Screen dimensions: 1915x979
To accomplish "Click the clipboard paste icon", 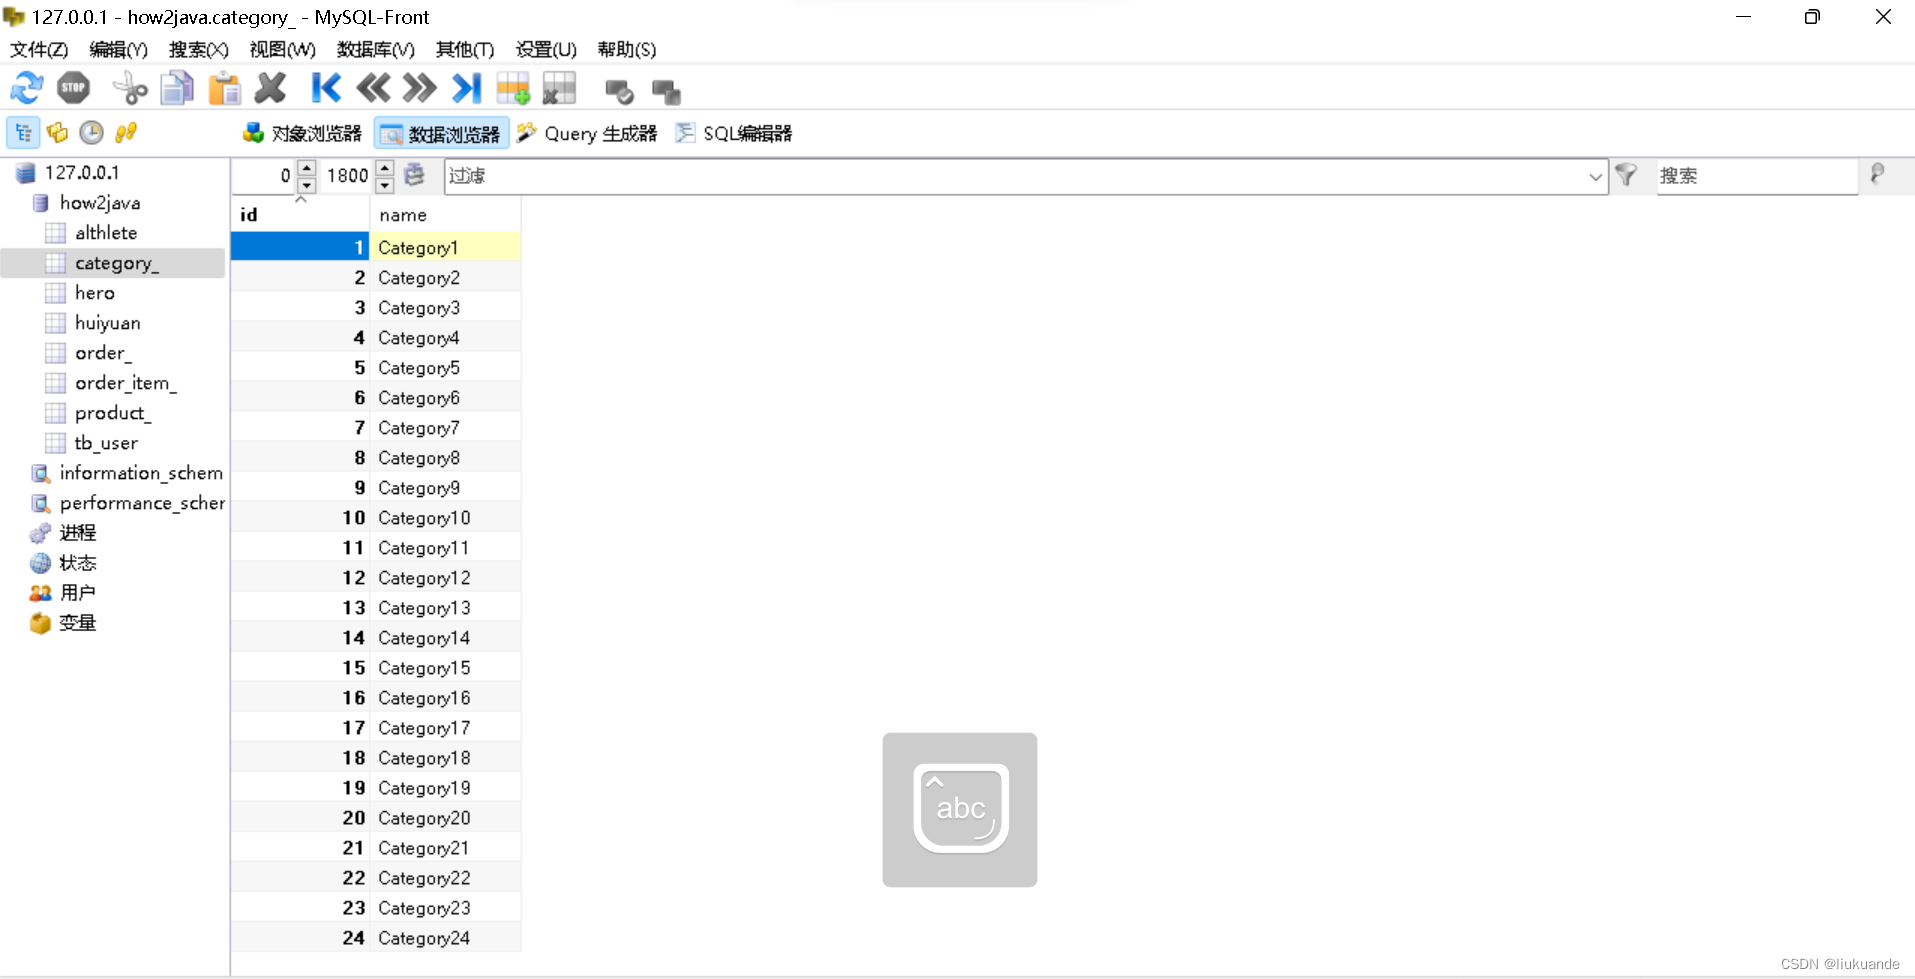I will (224, 89).
